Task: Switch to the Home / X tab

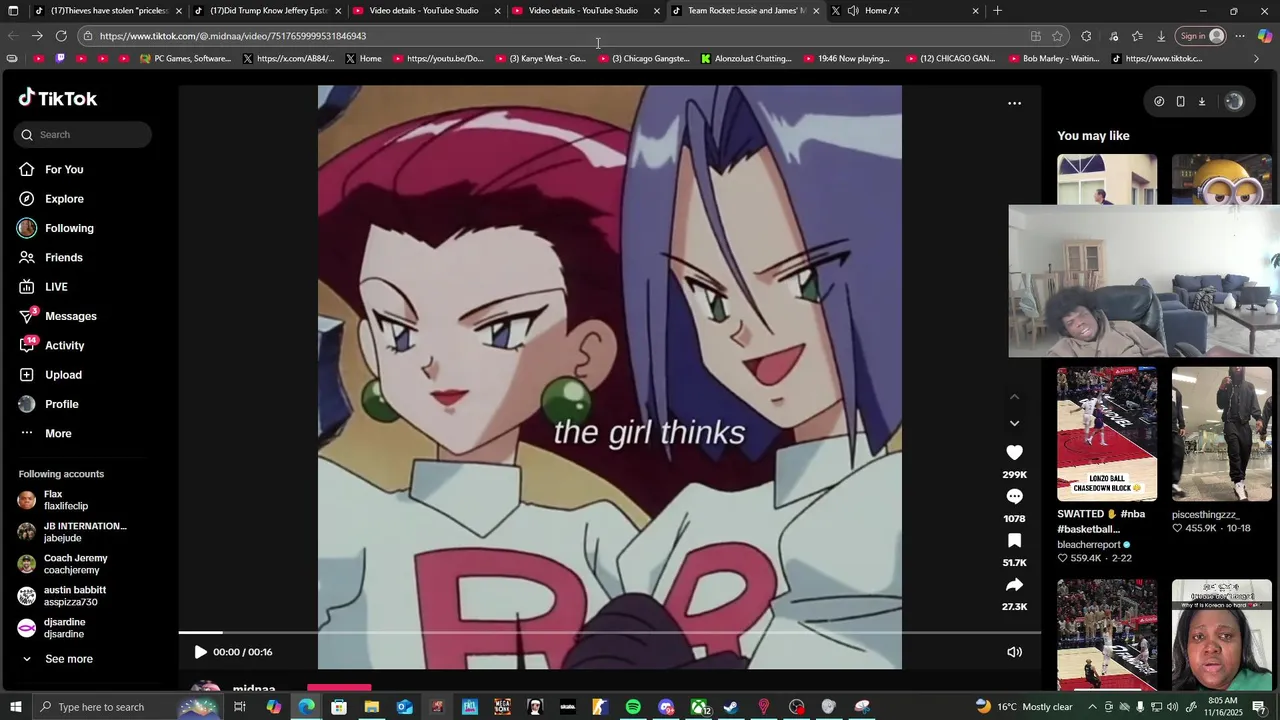Action: tap(905, 11)
